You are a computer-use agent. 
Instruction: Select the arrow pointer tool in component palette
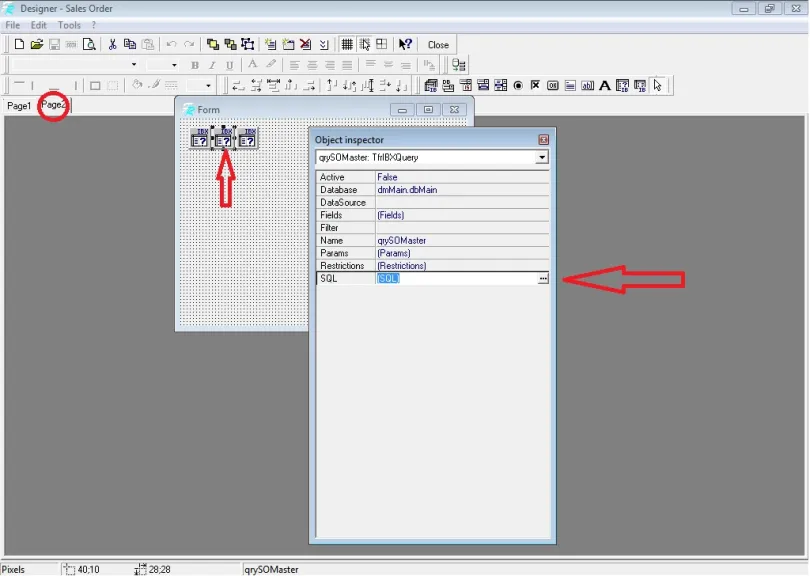658,85
